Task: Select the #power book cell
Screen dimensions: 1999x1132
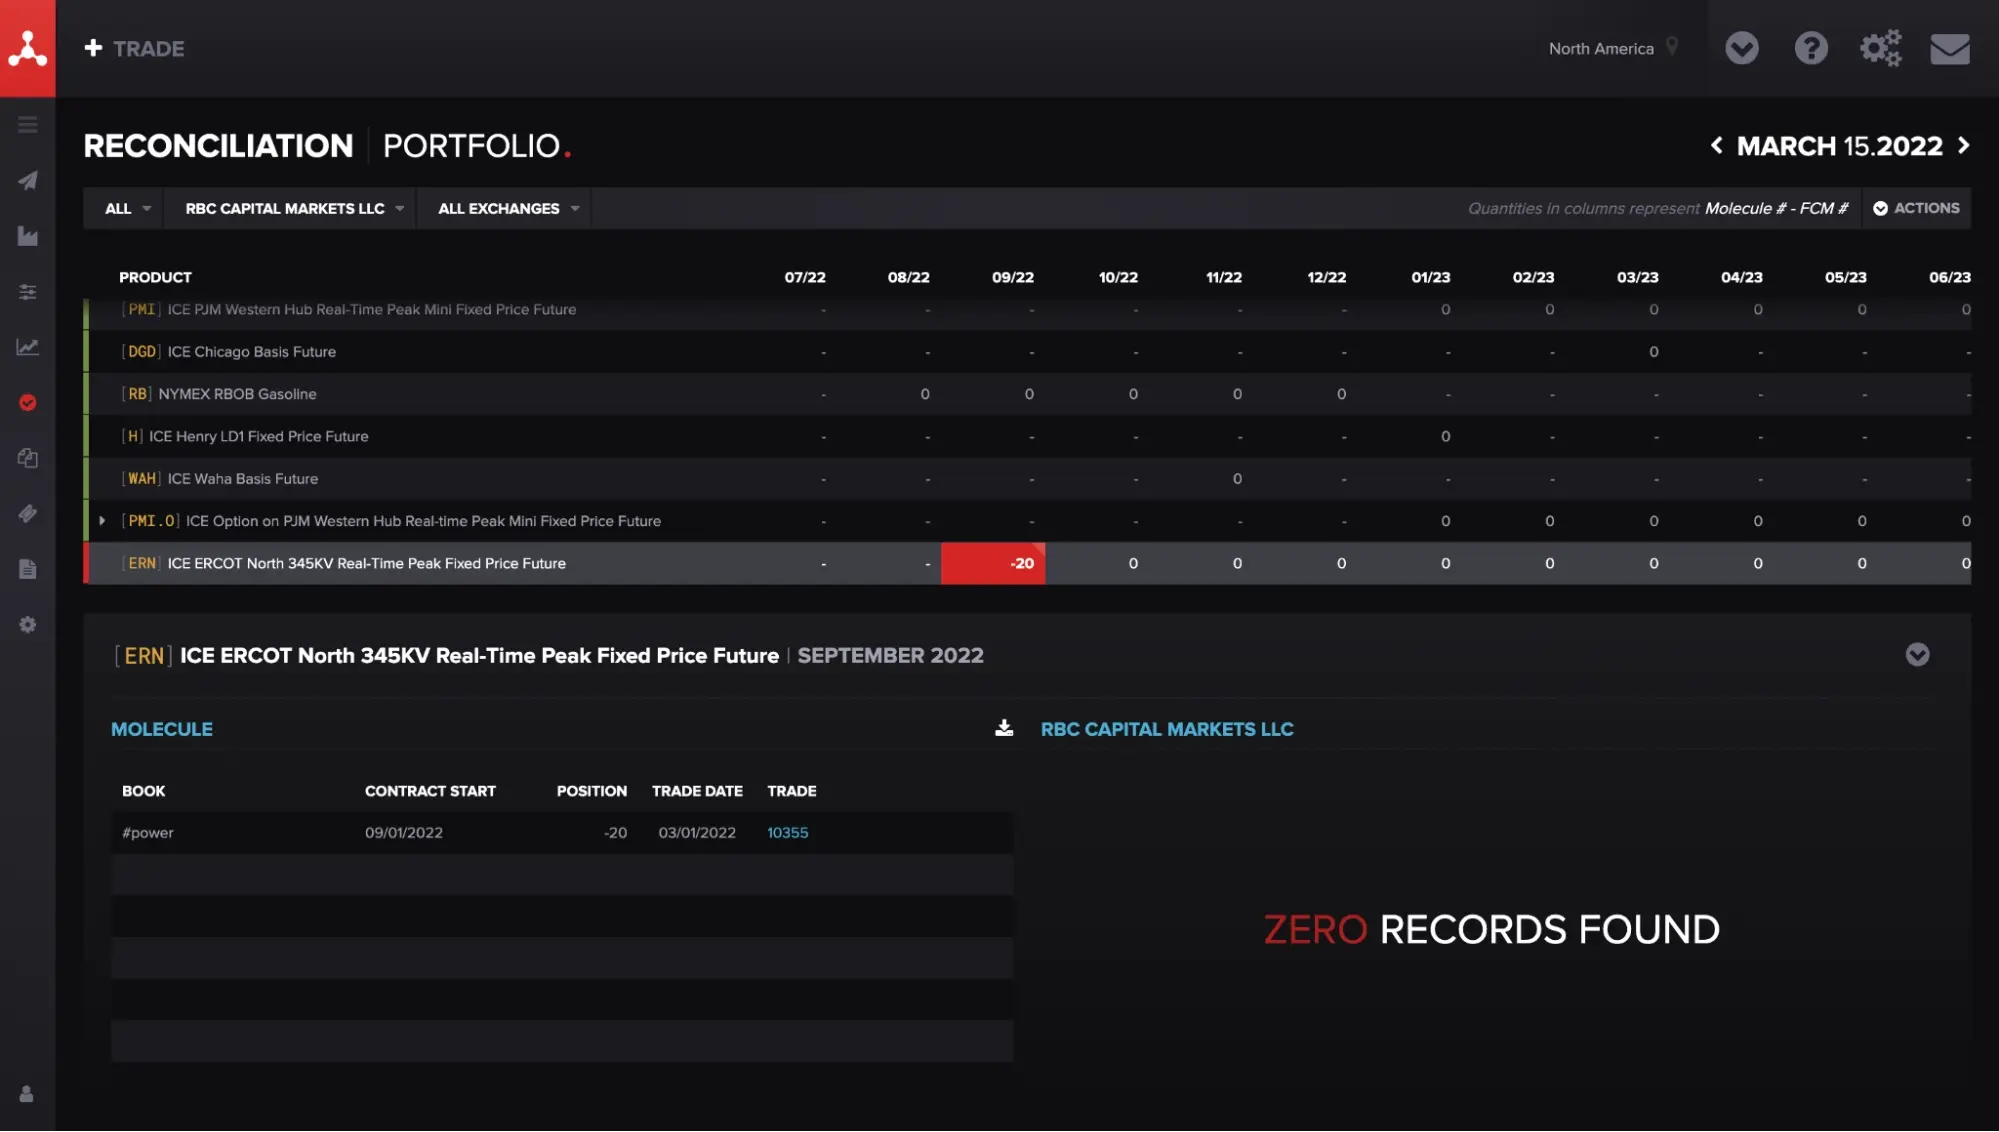Action: point(147,832)
